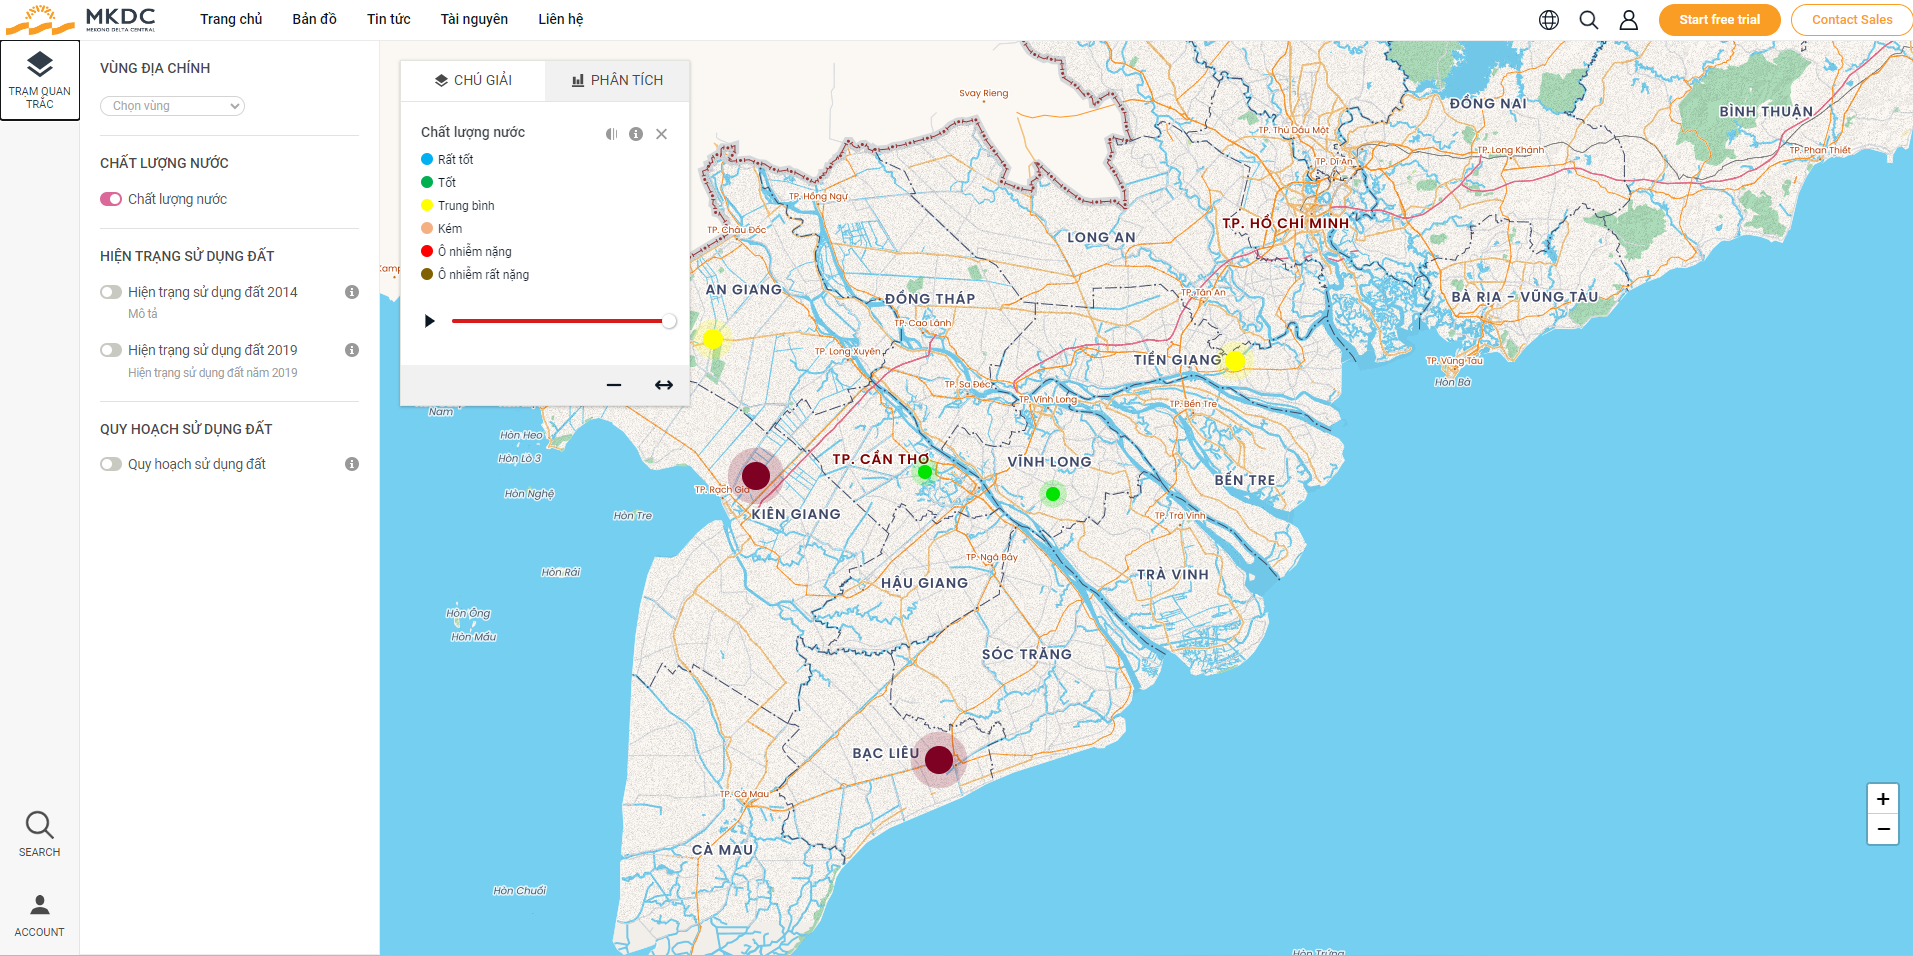Click the HẬU GIANG map label
The width and height of the screenshot is (1913, 956).
(x=924, y=583)
